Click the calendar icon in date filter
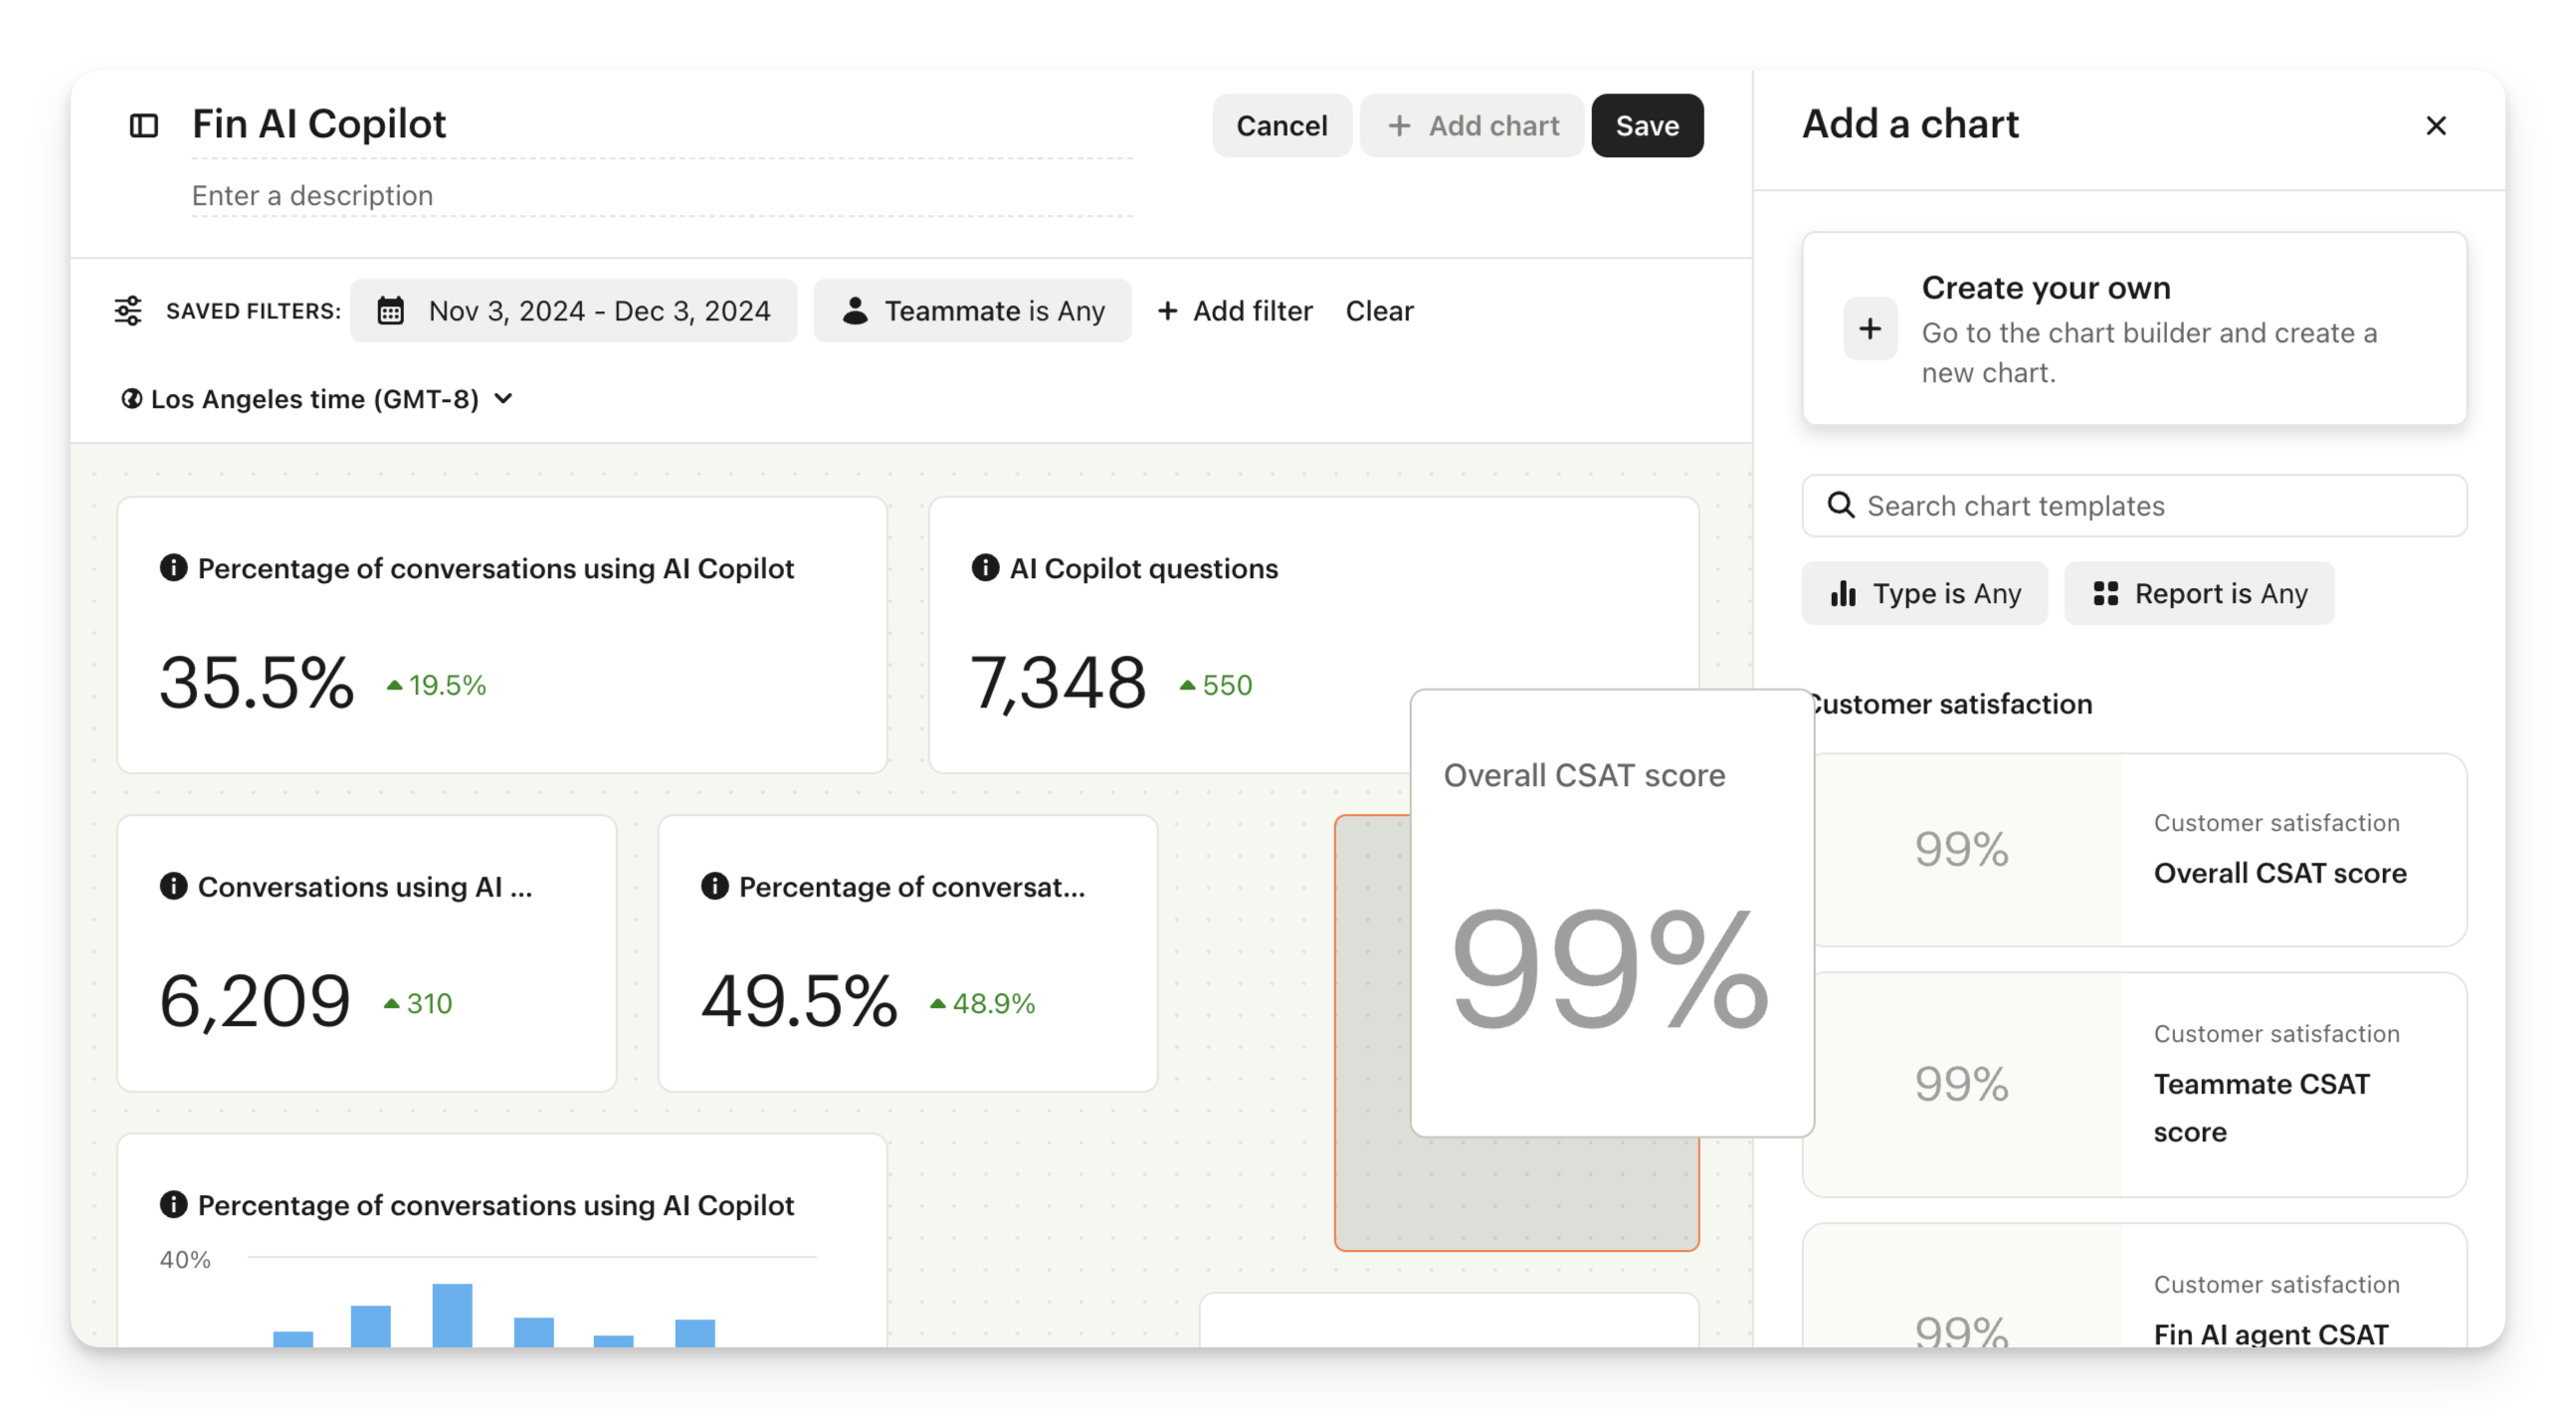Screen dimensions: 2576x1418 click(x=390, y=311)
